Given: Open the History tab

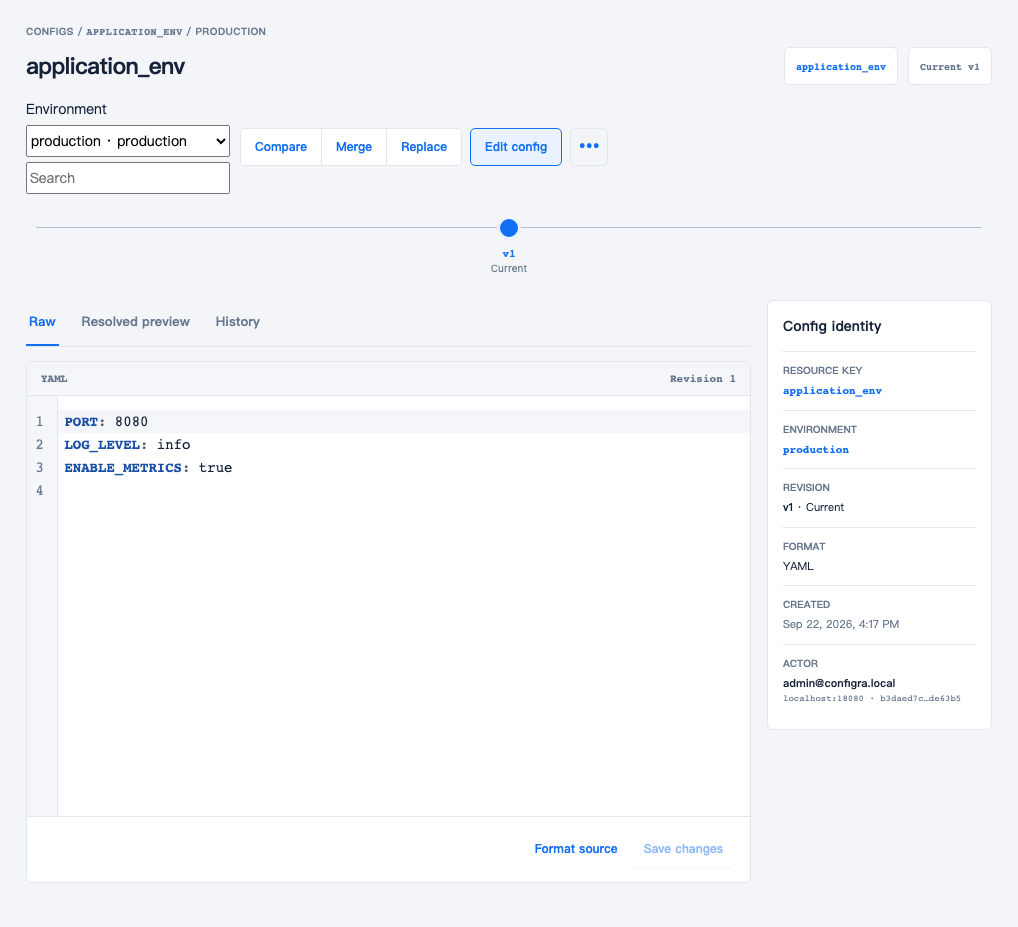Looking at the screenshot, I should pyautogui.click(x=238, y=322).
